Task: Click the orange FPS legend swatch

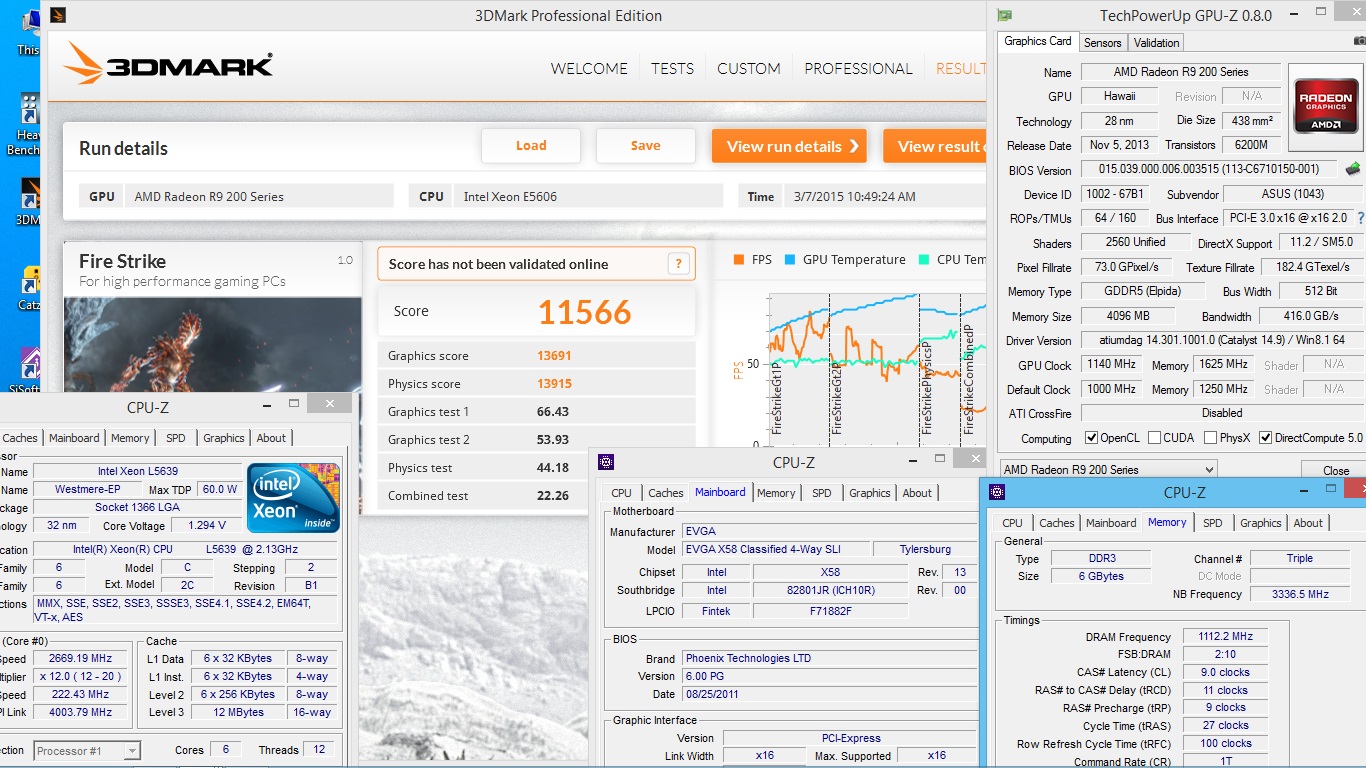Action: click(738, 260)
